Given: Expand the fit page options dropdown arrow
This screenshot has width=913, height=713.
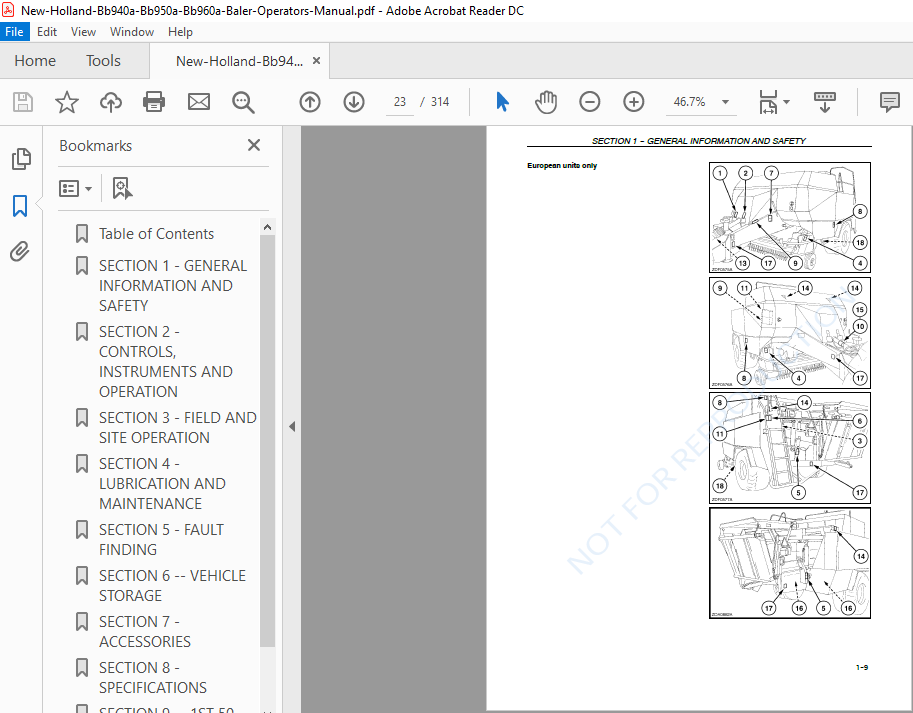Looking at the screenshot, I should (x=786, y=102).
